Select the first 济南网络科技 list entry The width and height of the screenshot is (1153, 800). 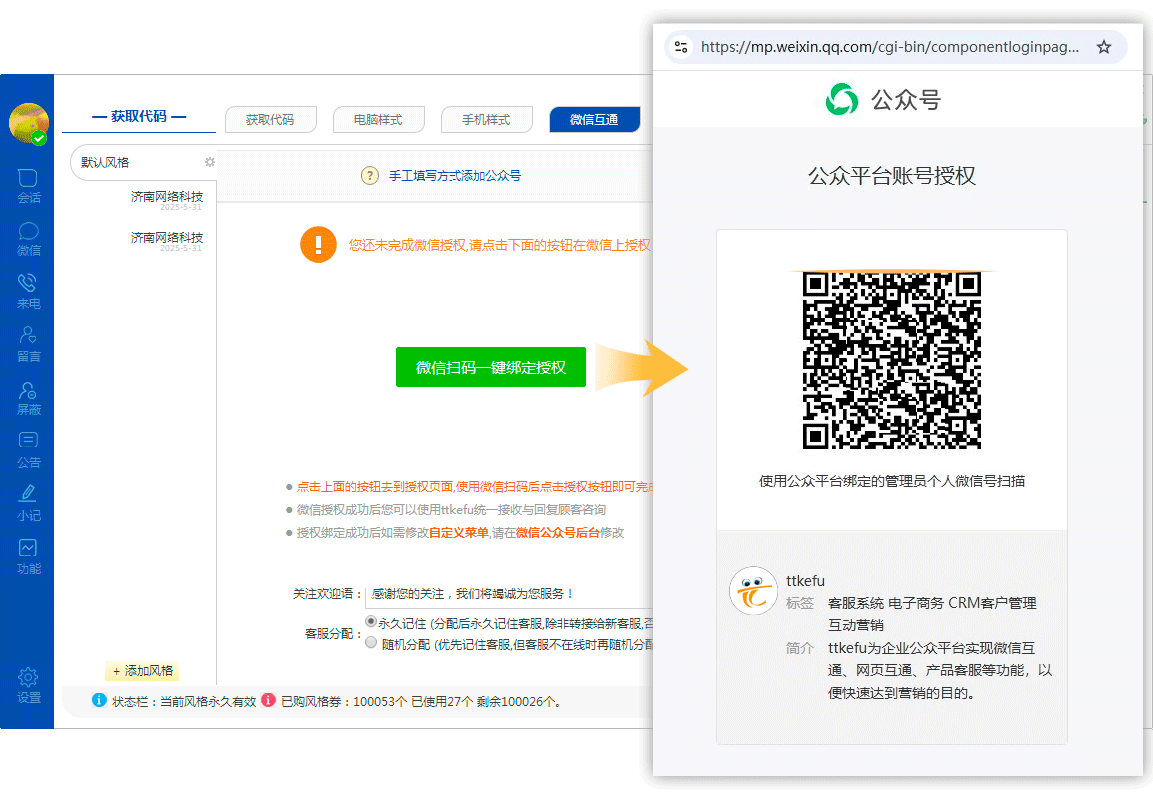point(167,200)
